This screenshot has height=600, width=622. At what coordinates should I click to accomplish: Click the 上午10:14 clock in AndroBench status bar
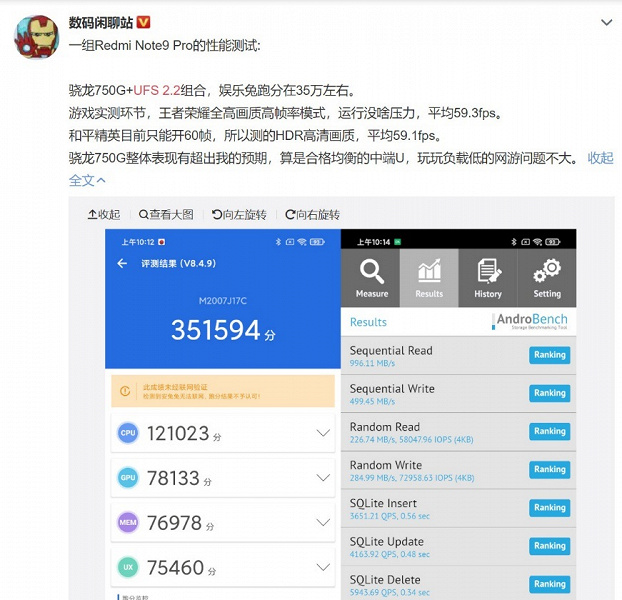click(x=374, y=242)
